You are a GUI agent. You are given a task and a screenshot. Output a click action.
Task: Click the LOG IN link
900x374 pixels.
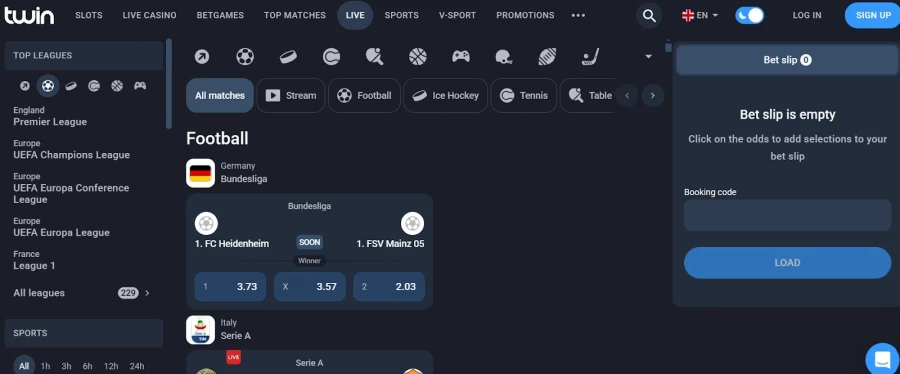coord(807,15)
